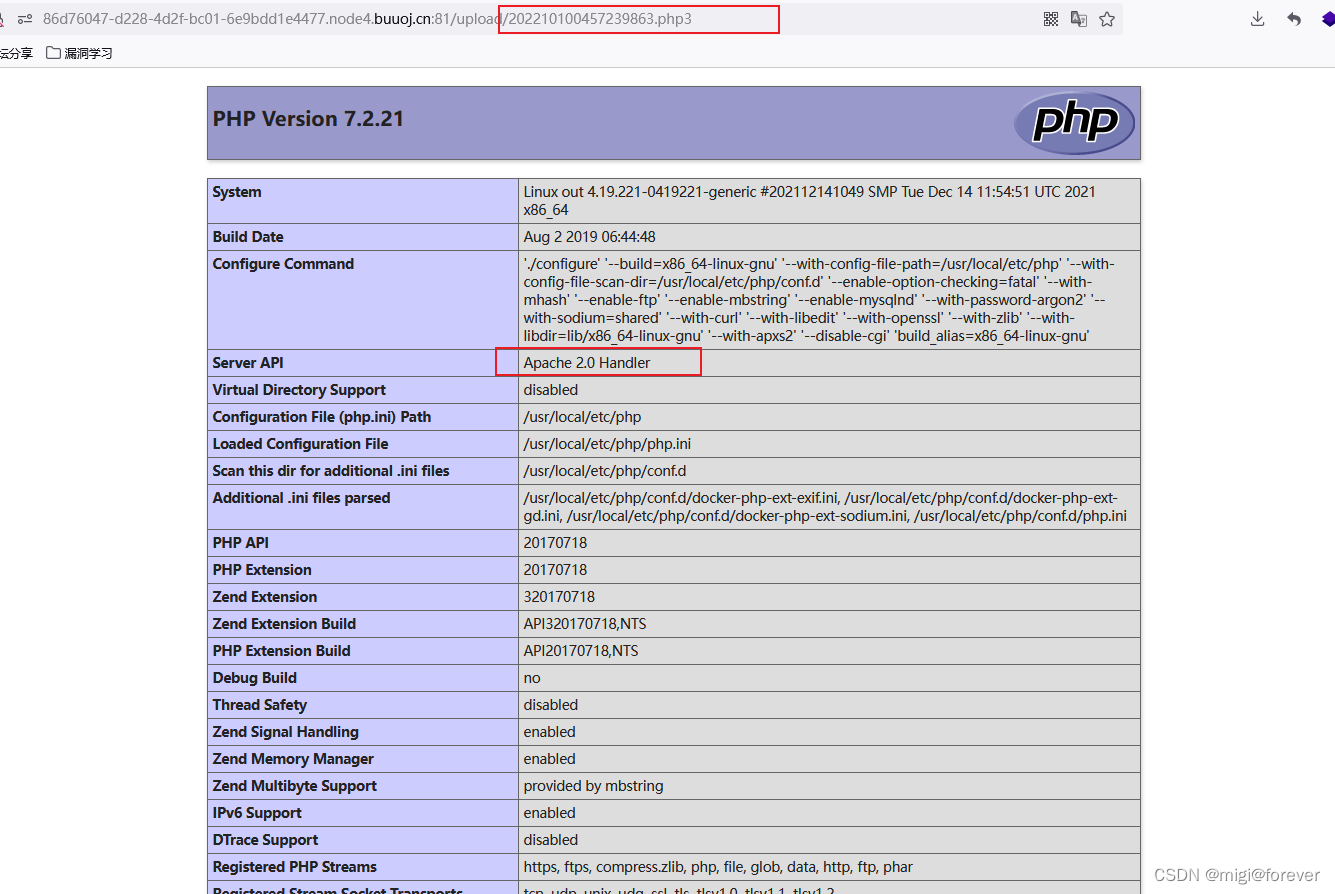Screen dimensions: 1335x894
Task: Open the 漏洞学习 bookmarks folder
Action: tap(80, 53)
